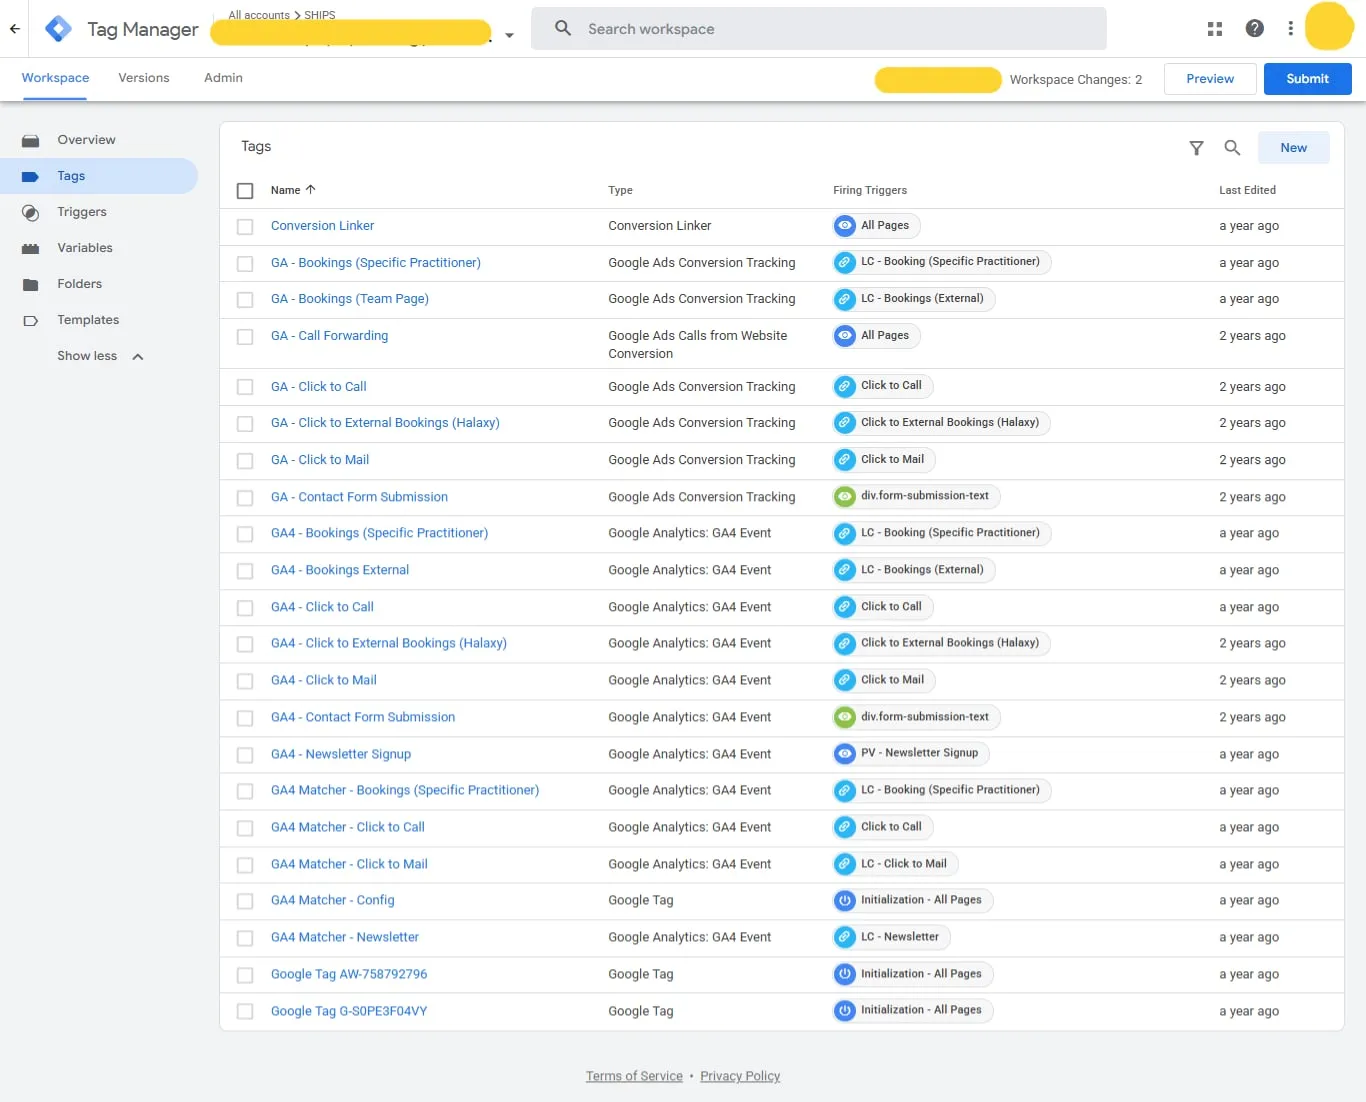This screenshot has height=1102, width=1366.
Task: Click the Submit button
Action: [x=1307, y=79]
